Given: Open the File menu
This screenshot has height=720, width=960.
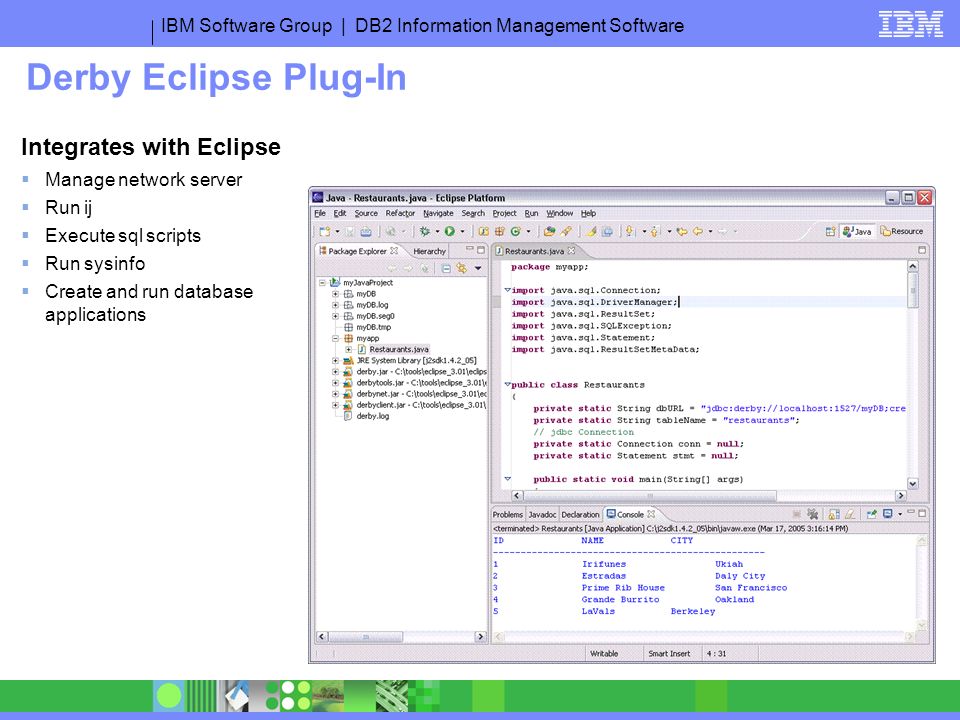Looking at the screenshot, I should click(x=320, y=213).
